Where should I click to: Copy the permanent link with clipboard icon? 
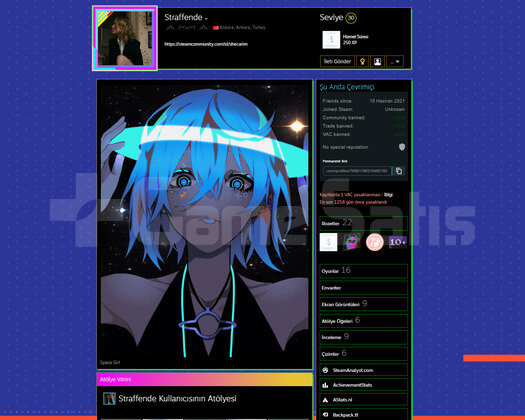(x=399, y=171)
